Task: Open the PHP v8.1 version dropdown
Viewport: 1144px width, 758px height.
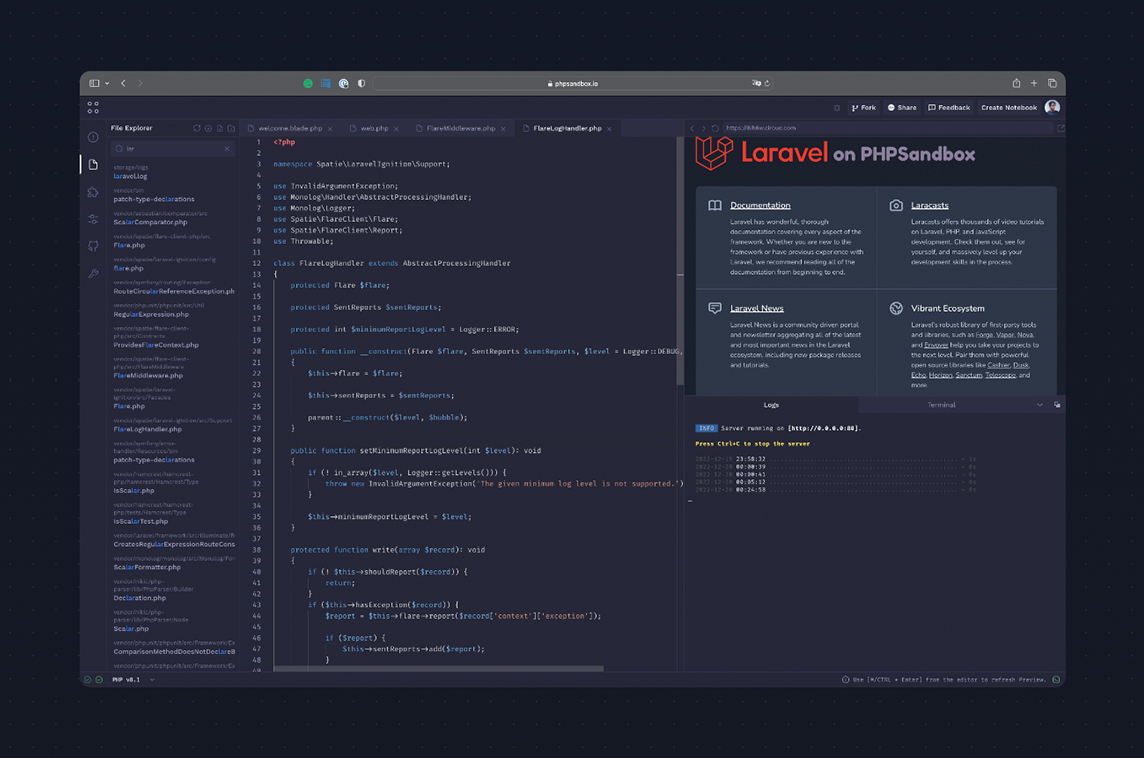Action: coord(134,680)
